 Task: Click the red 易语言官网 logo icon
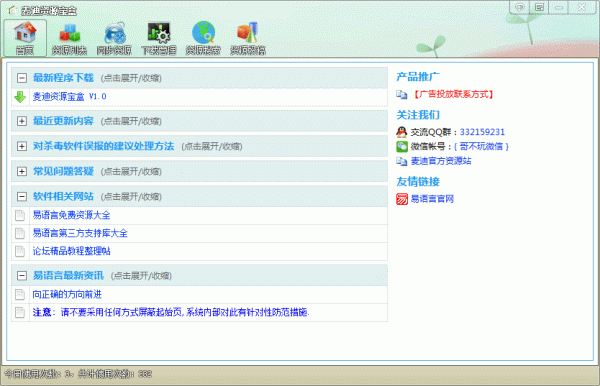click(402, 199)
